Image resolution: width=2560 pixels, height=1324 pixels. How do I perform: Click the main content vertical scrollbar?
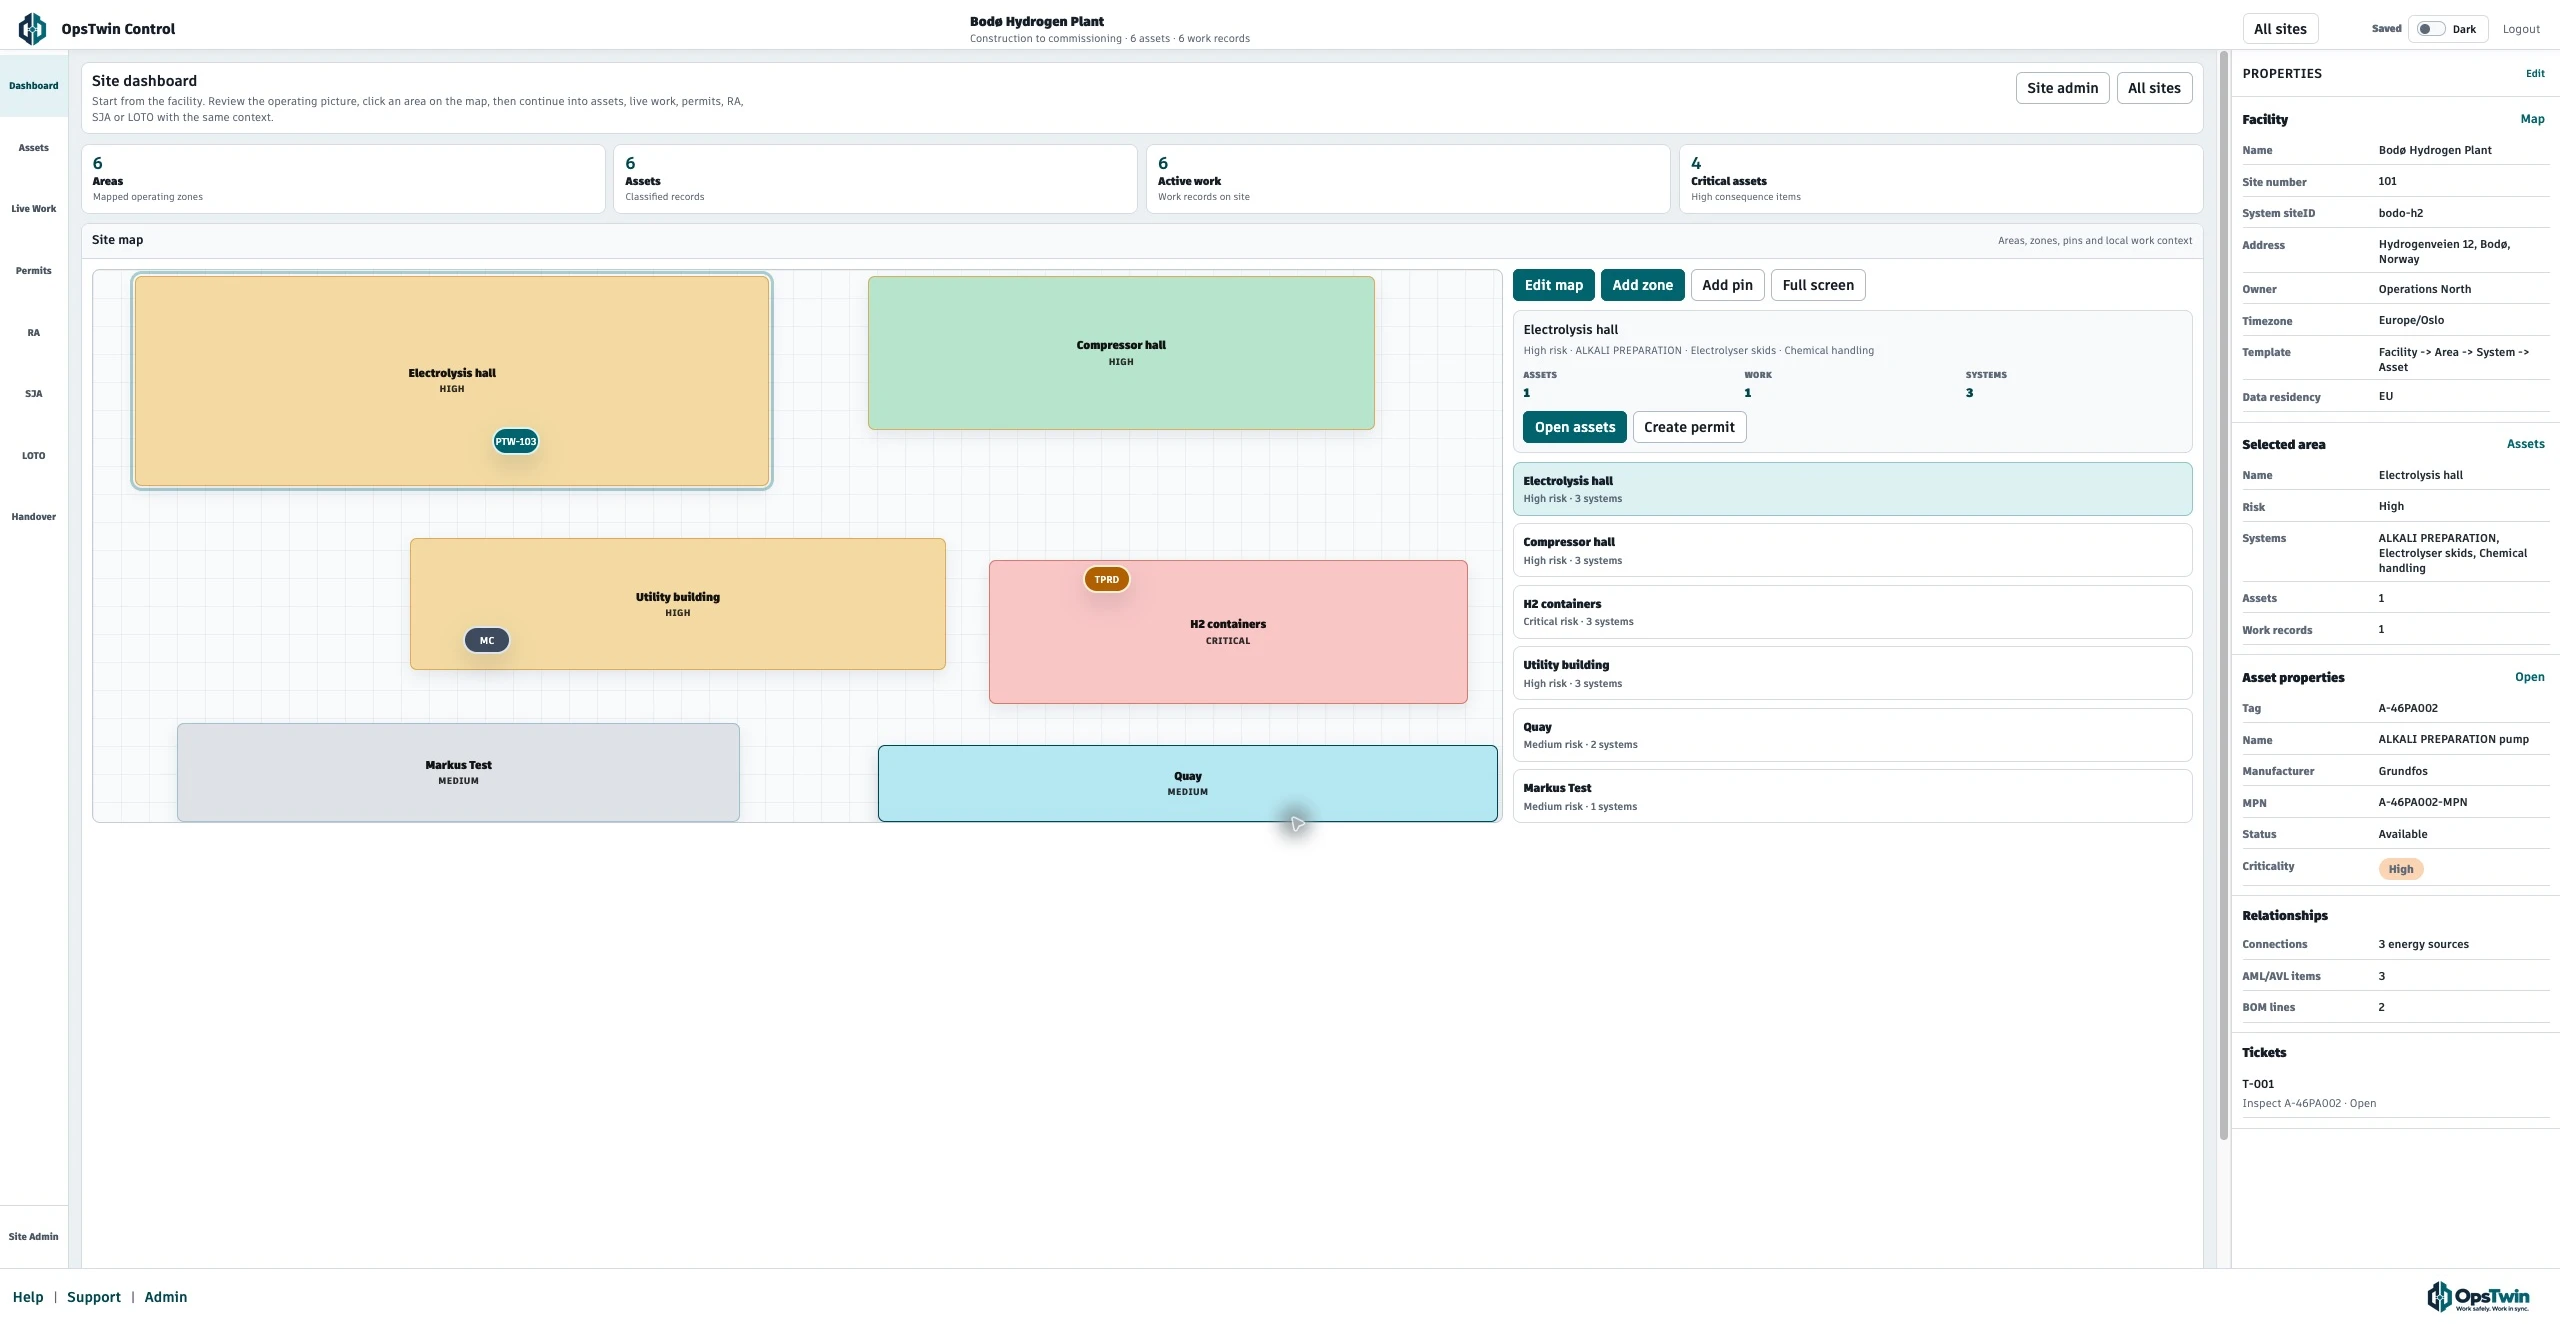[2224, 595]
